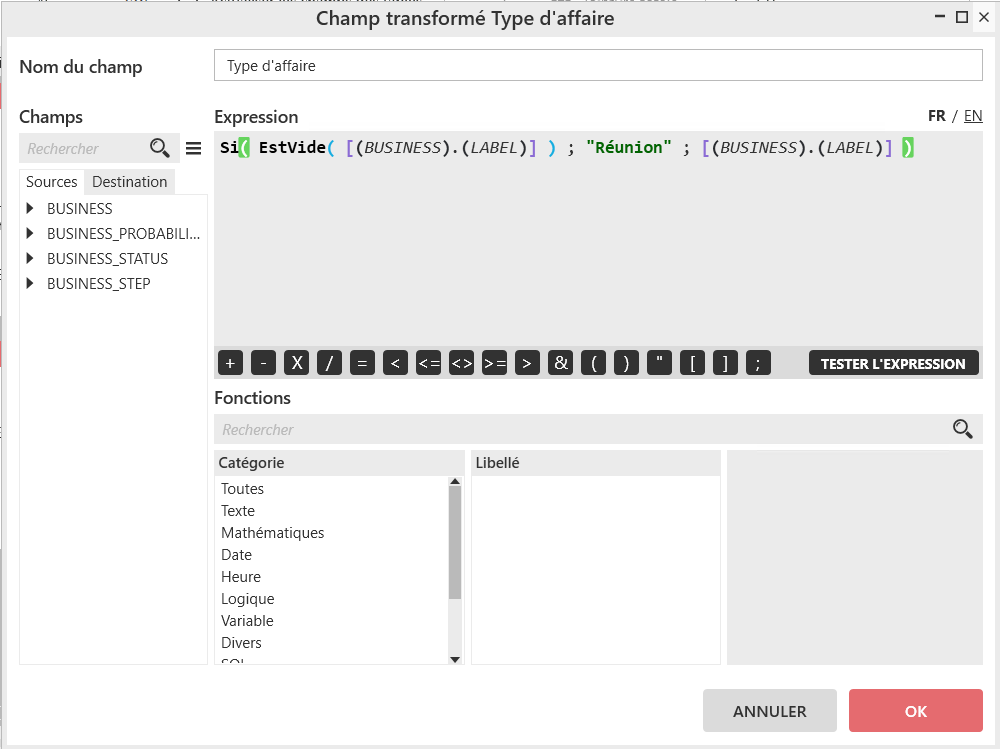This screenshot has width=1000, height=749.
Task: Cancel with the ANNULER button
Action: pyautogui.click(x=769, y=711)
